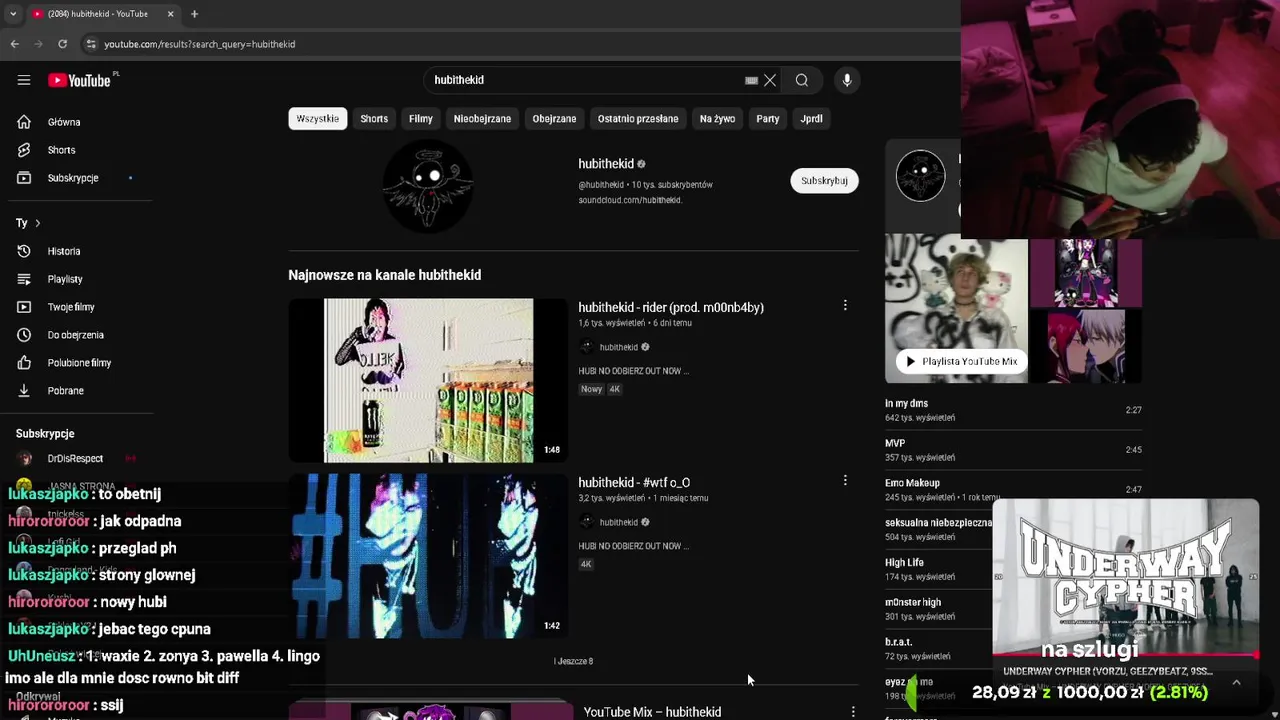Start voice search with microphone icon

[x=847, y=80]
